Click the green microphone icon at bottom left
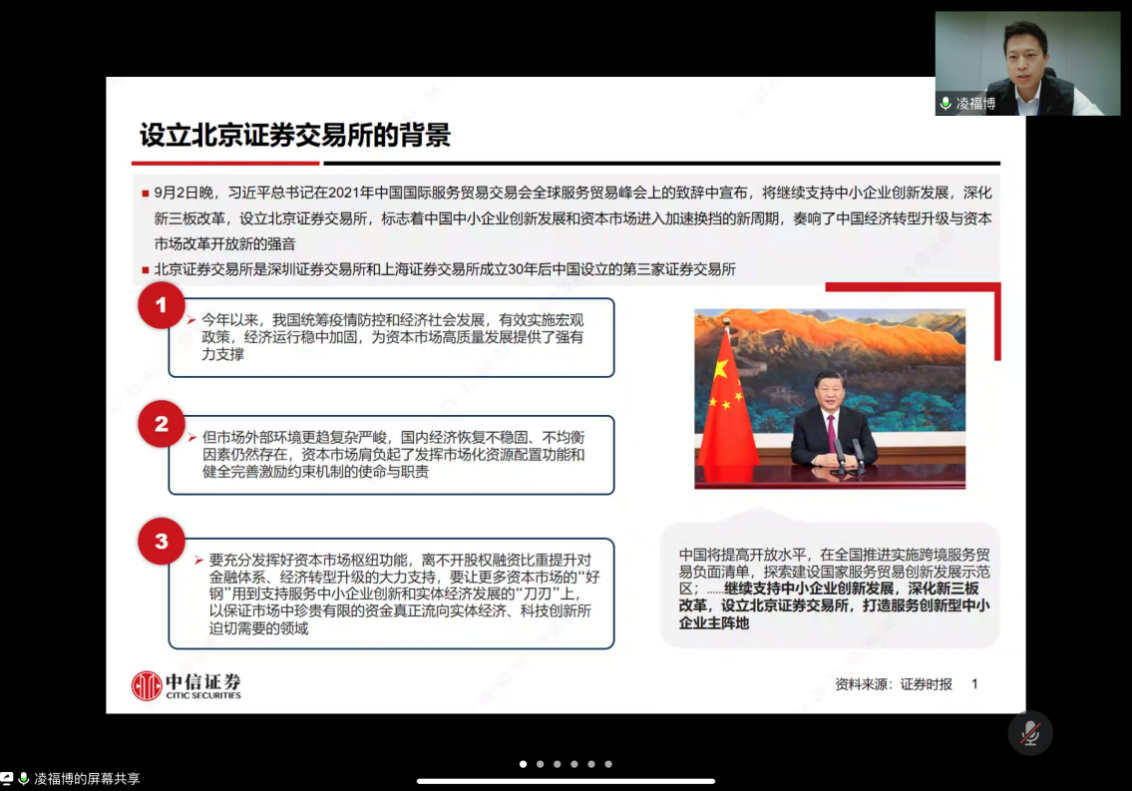 coord(23,778)
